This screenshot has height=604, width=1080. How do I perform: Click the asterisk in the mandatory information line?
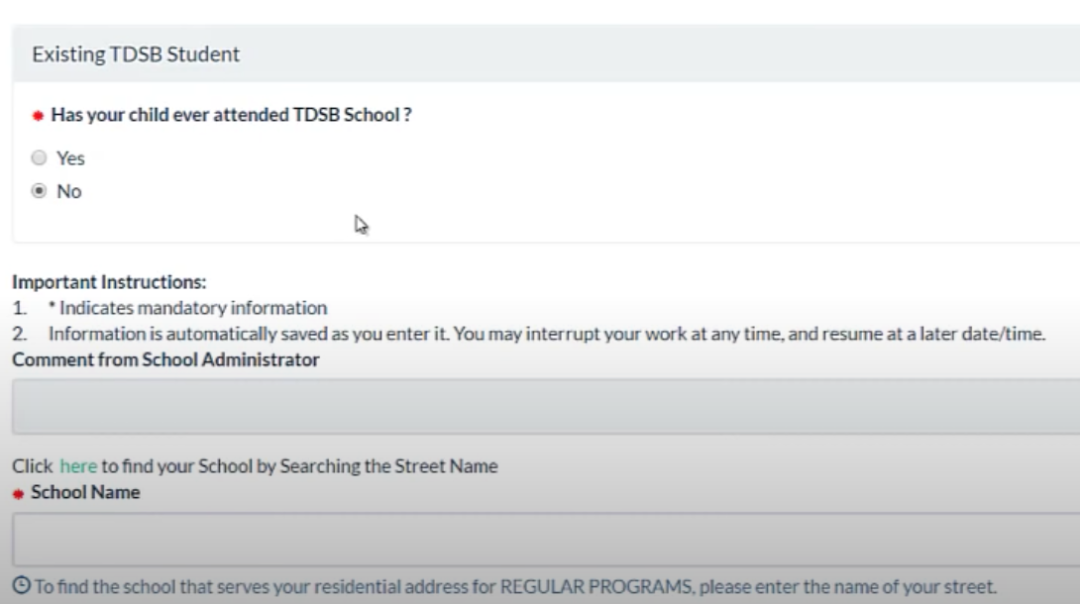point(51,306)
